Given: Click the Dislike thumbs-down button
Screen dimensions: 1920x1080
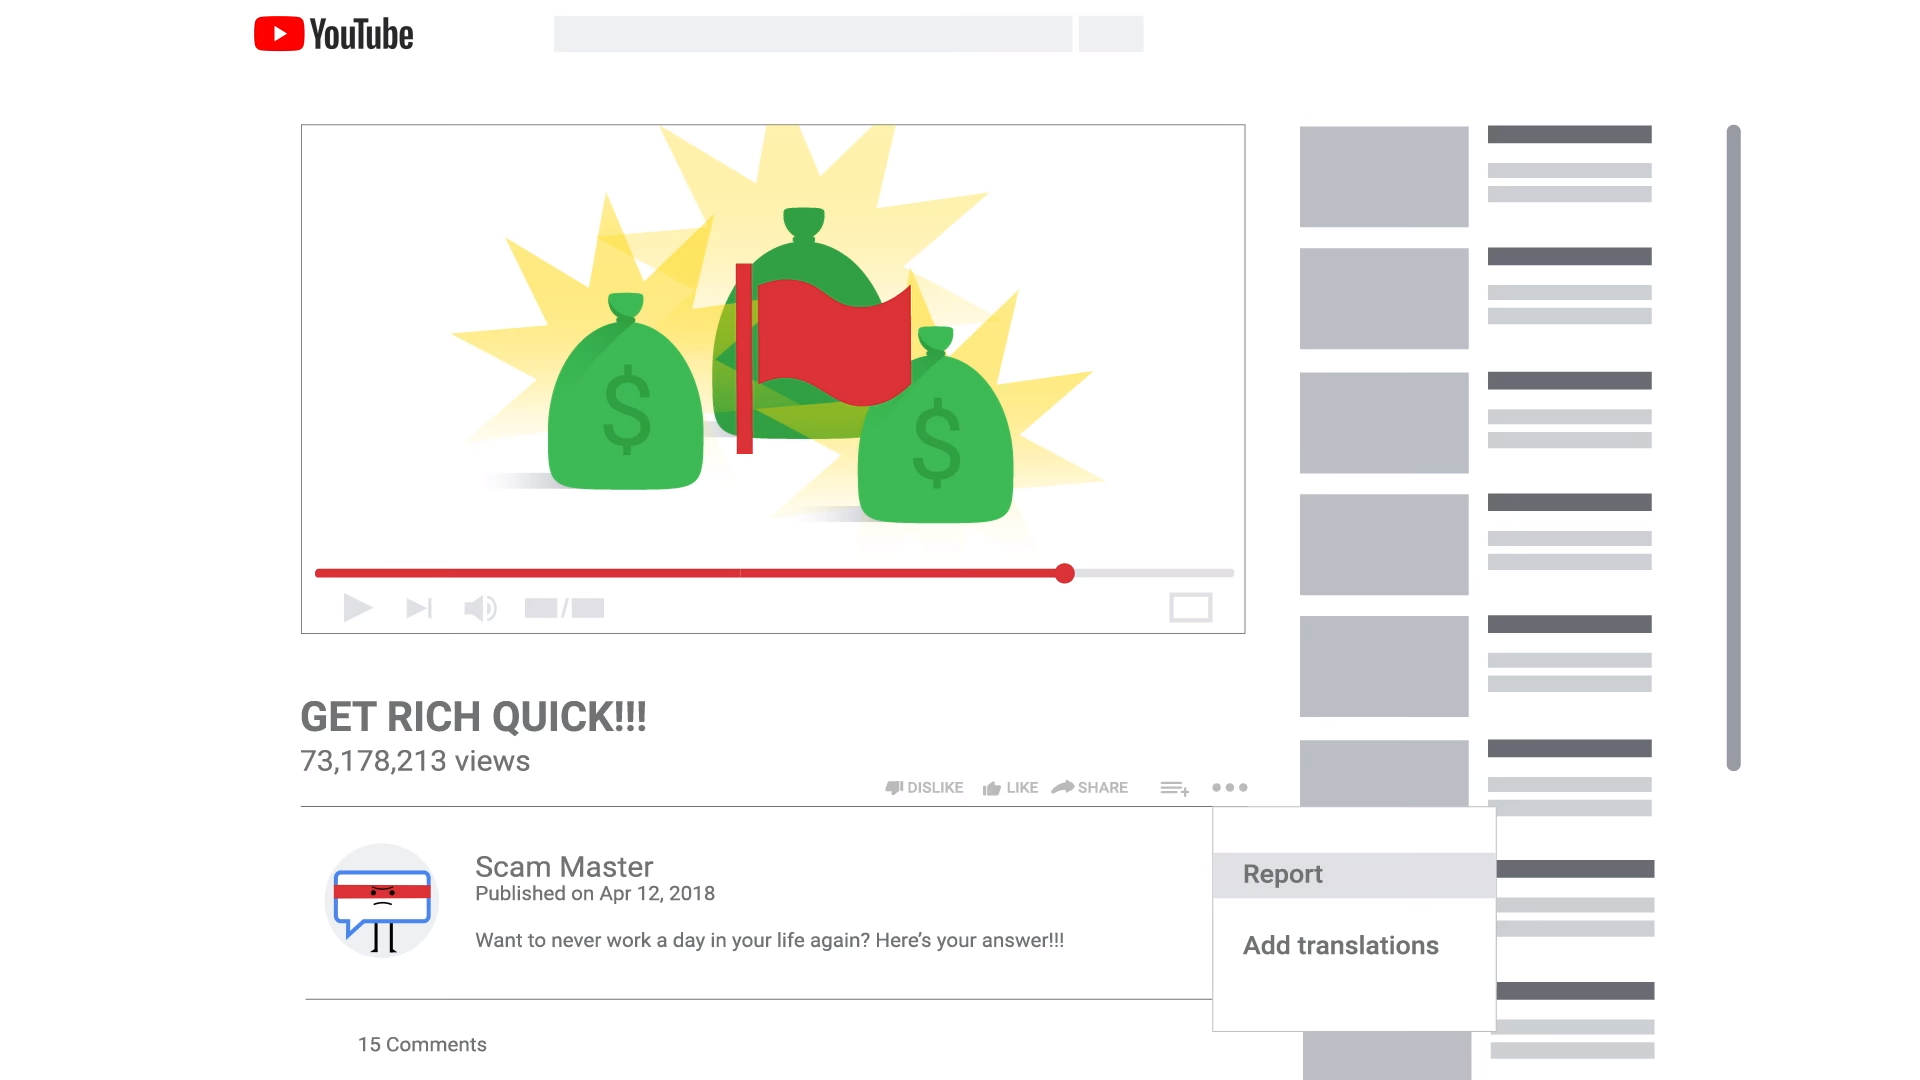Looking at the screenshot, I should (x=924, y=788).
